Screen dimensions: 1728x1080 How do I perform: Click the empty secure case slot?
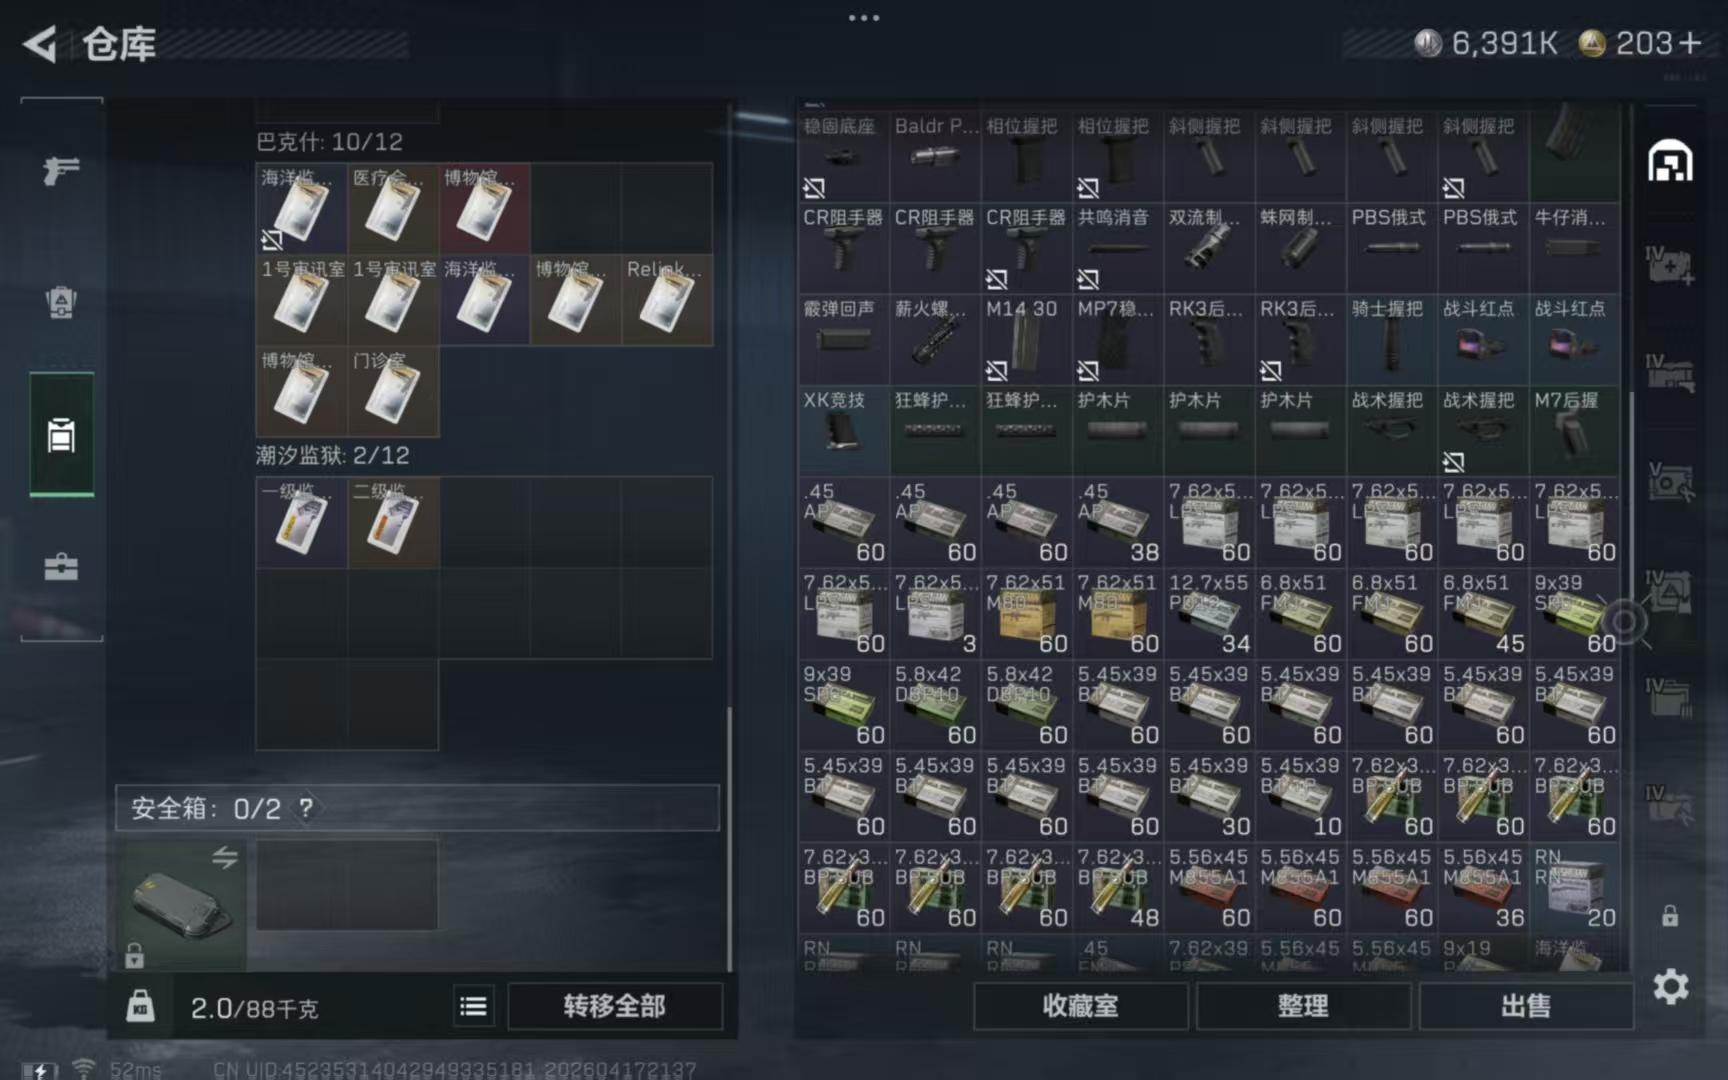pyautogui.click(x=347, y=885)
